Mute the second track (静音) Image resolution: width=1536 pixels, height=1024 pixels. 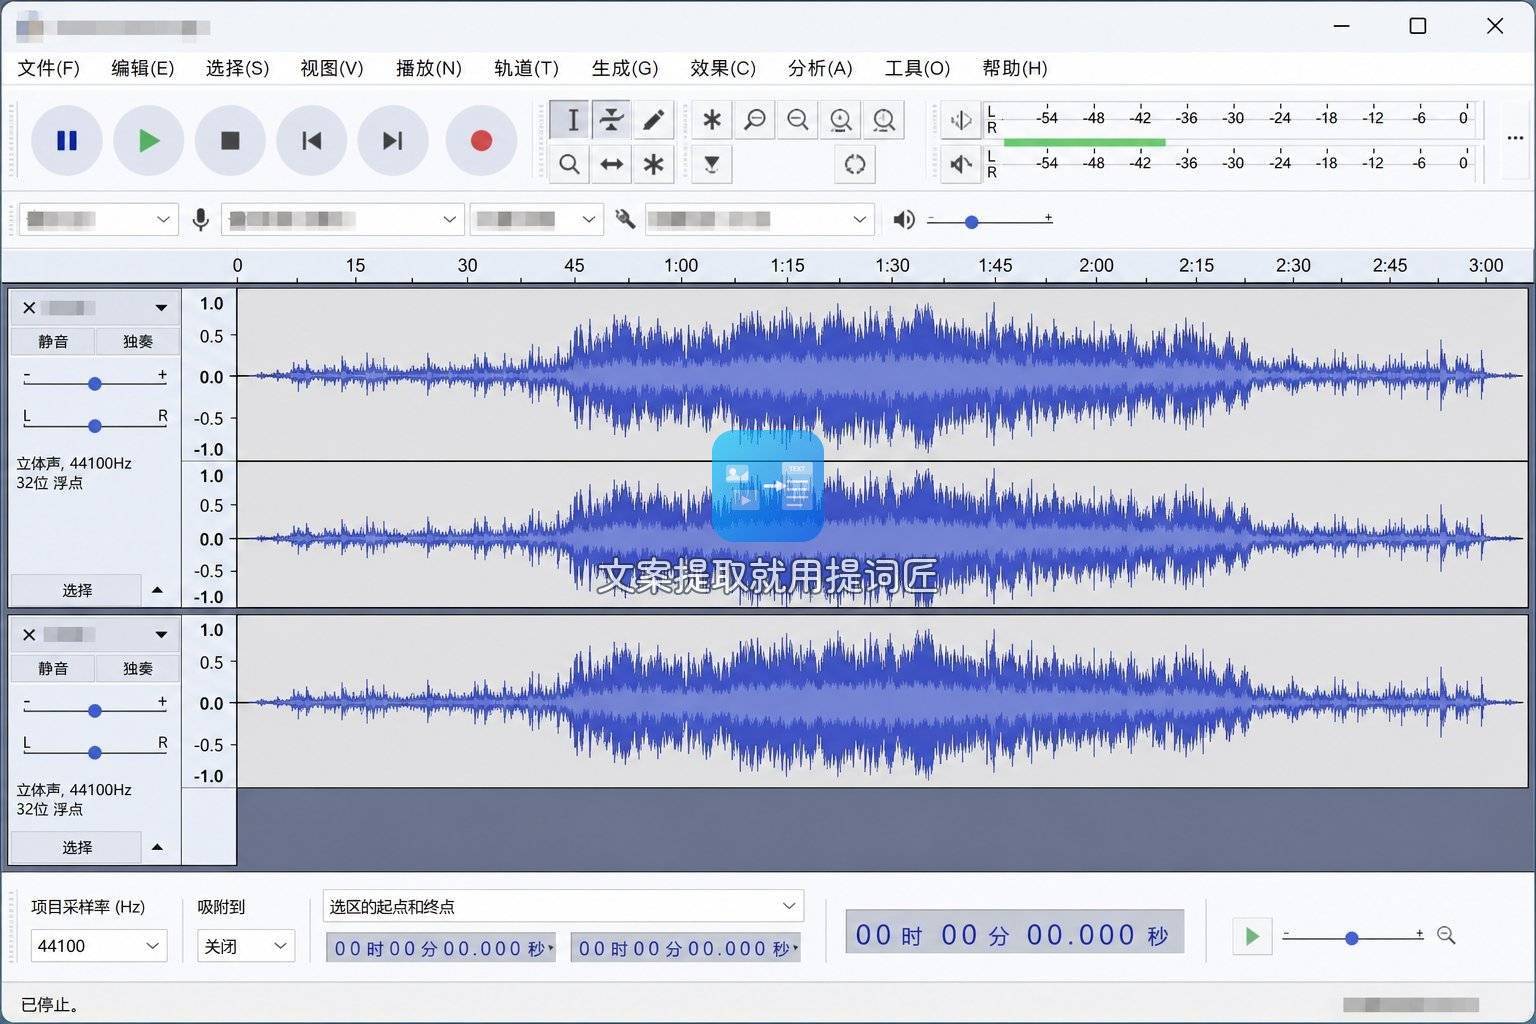coord(53,668)
